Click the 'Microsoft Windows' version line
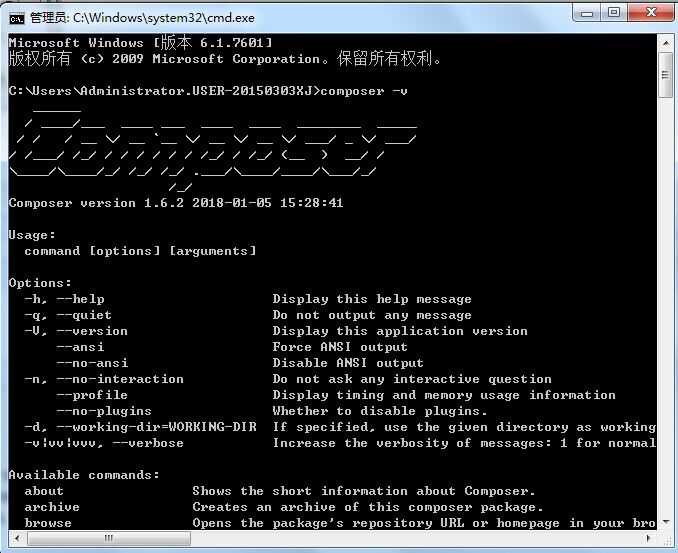Image resolution: width=678 pixels, height=553 pixels. pyautogui.click(x=141, y=43)
